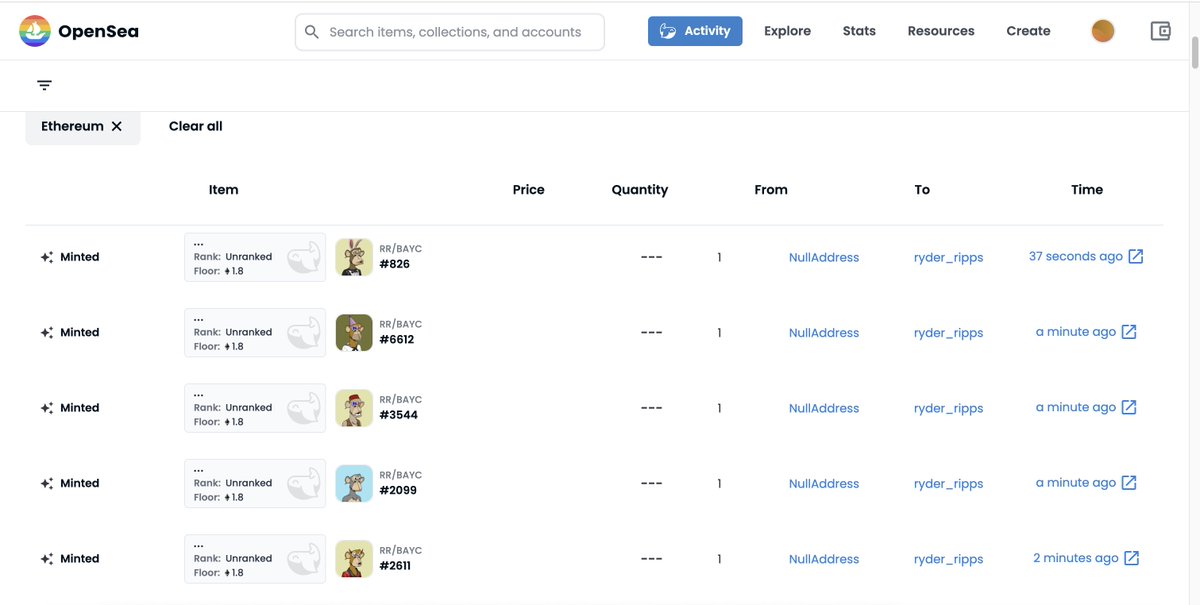Open the filter list icon
The width and height of the screenshot is (1200, 605).
click(44, 86)
